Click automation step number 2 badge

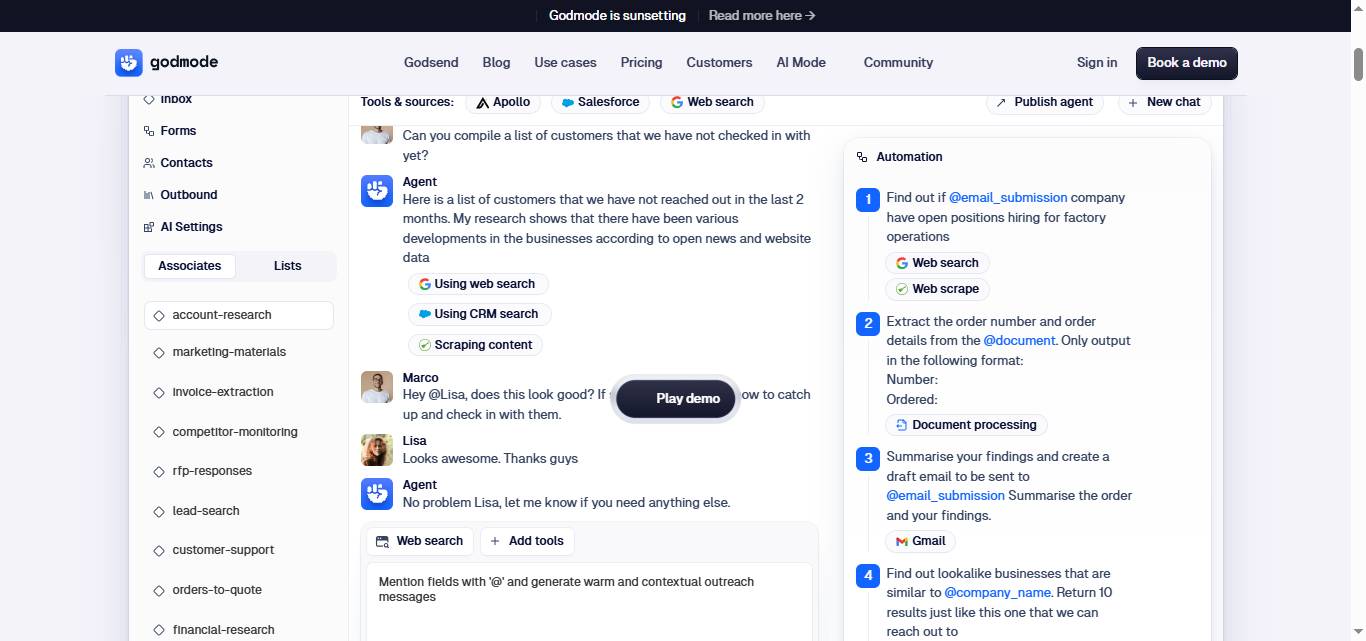[x=867, y=324]
